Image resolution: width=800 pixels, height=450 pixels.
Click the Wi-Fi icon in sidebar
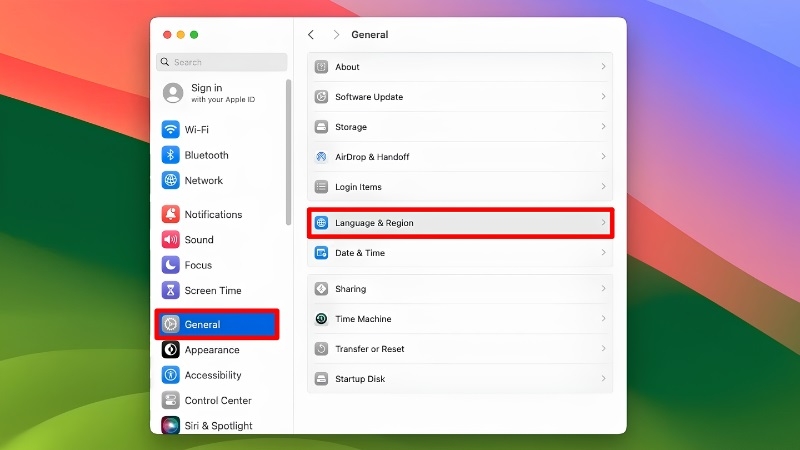tap(170, 129)
